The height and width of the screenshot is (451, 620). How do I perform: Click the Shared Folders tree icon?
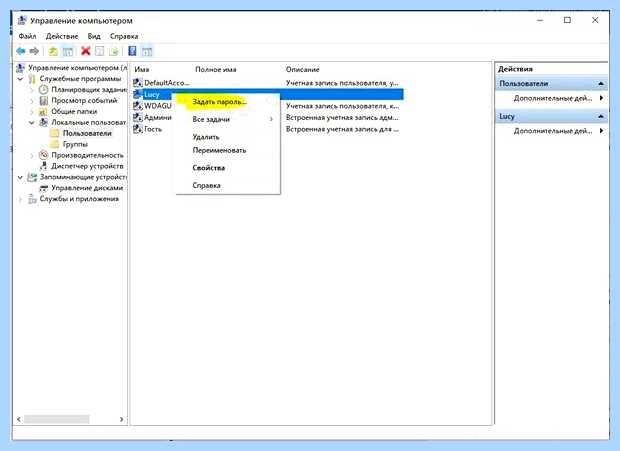(x=43, y=111)
